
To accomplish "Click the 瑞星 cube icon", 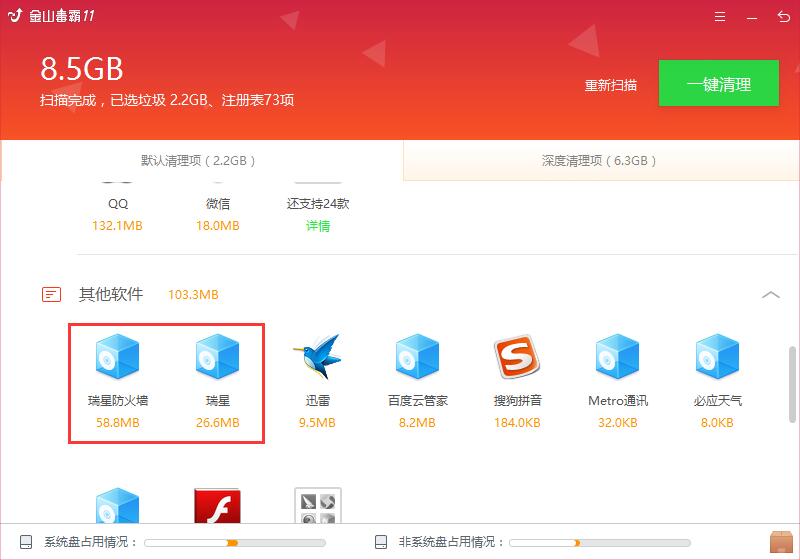I will click(217, 356).
